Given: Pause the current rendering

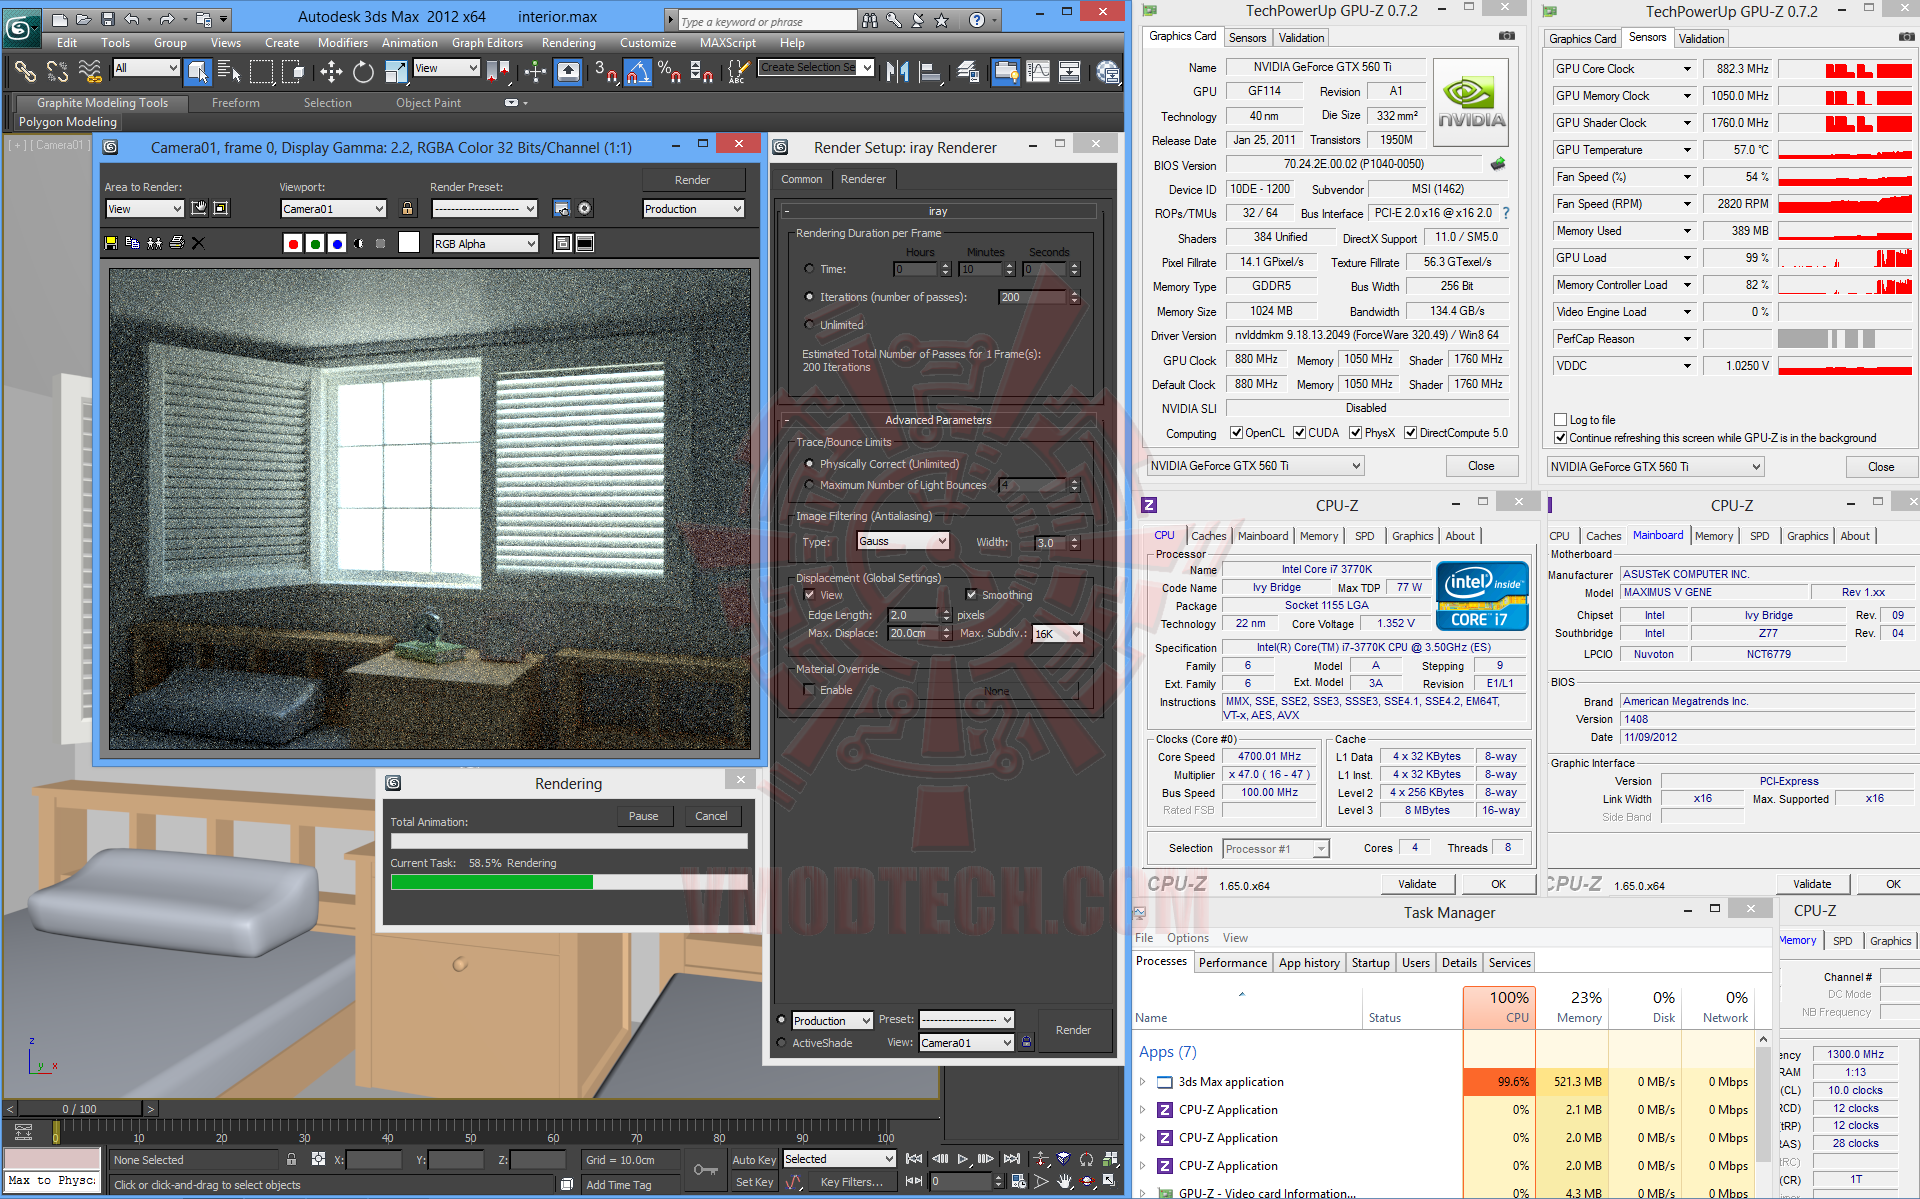Looking at the screenshot, I should click(x=643, y=816).
